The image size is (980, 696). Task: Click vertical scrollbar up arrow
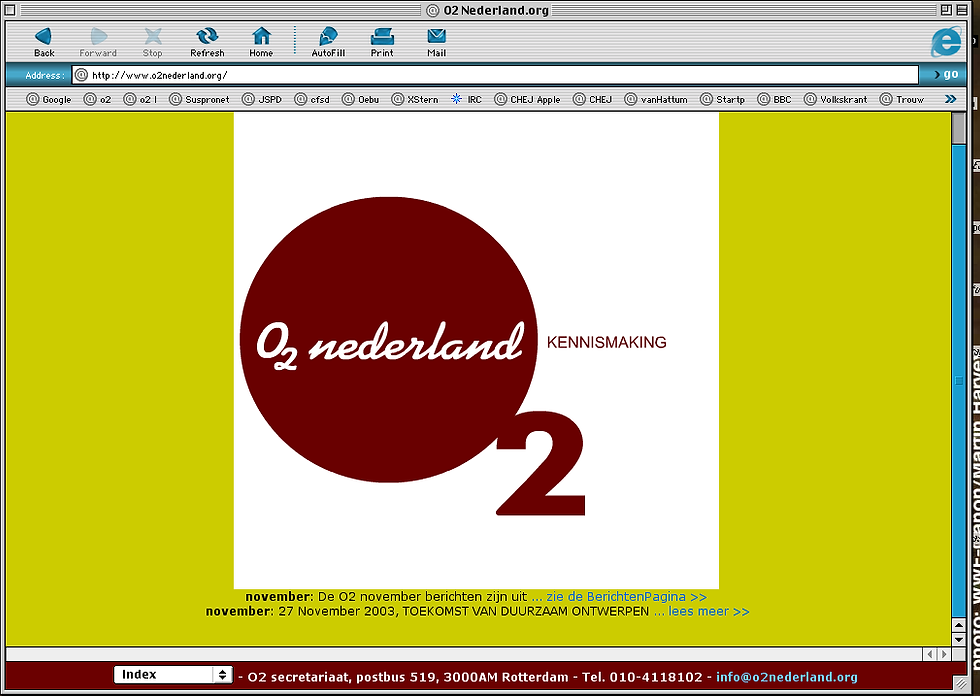[959, 625]
